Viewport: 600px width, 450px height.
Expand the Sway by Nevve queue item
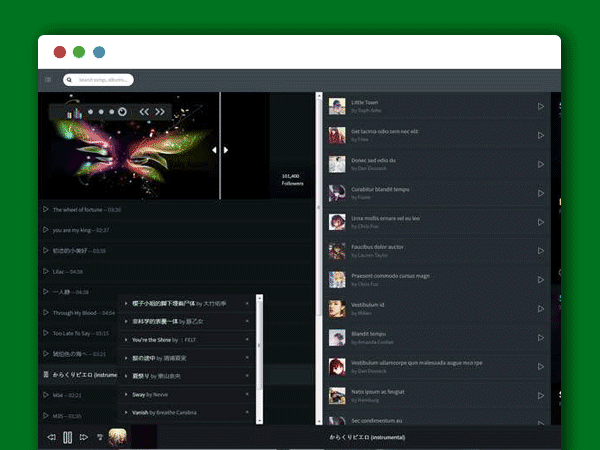pos(125,394)
